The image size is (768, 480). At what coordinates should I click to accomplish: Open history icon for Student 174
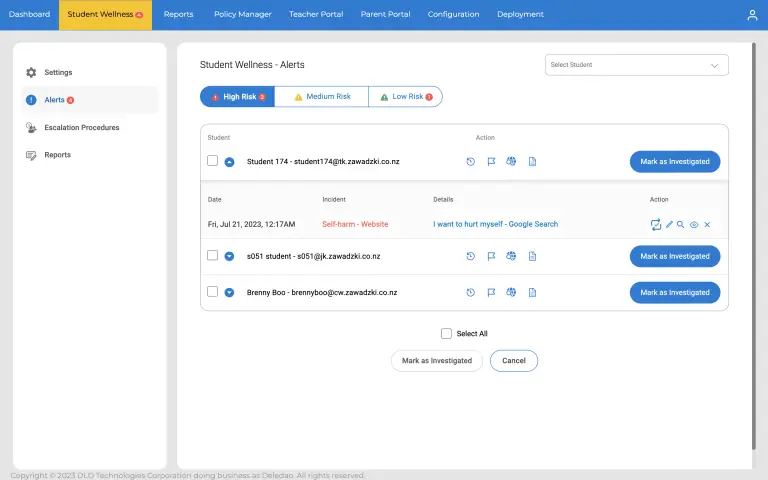(470, 162)
